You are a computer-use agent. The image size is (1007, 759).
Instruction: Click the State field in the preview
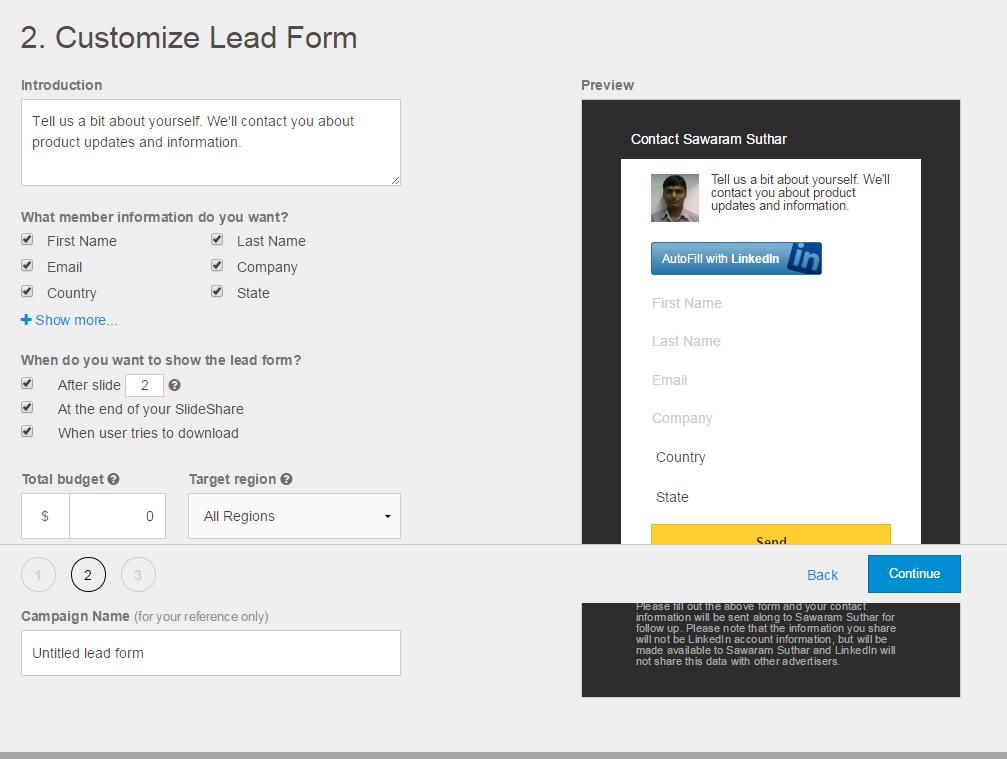771,497
